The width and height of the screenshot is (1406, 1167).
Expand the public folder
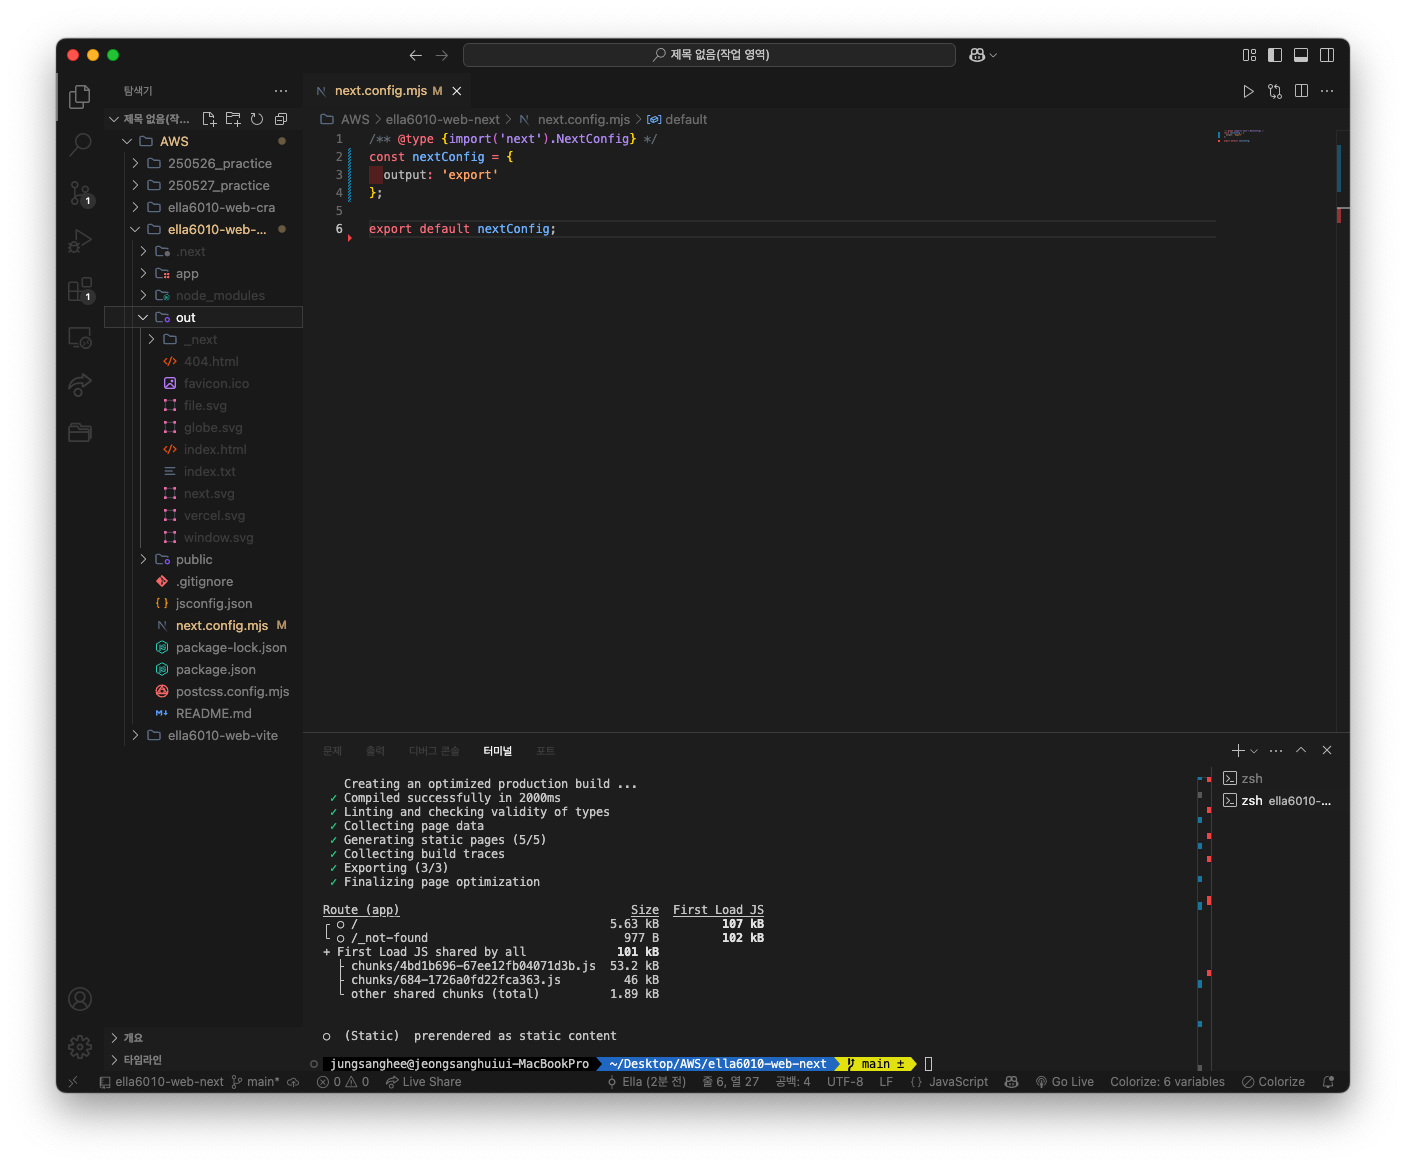click(143, 559)
